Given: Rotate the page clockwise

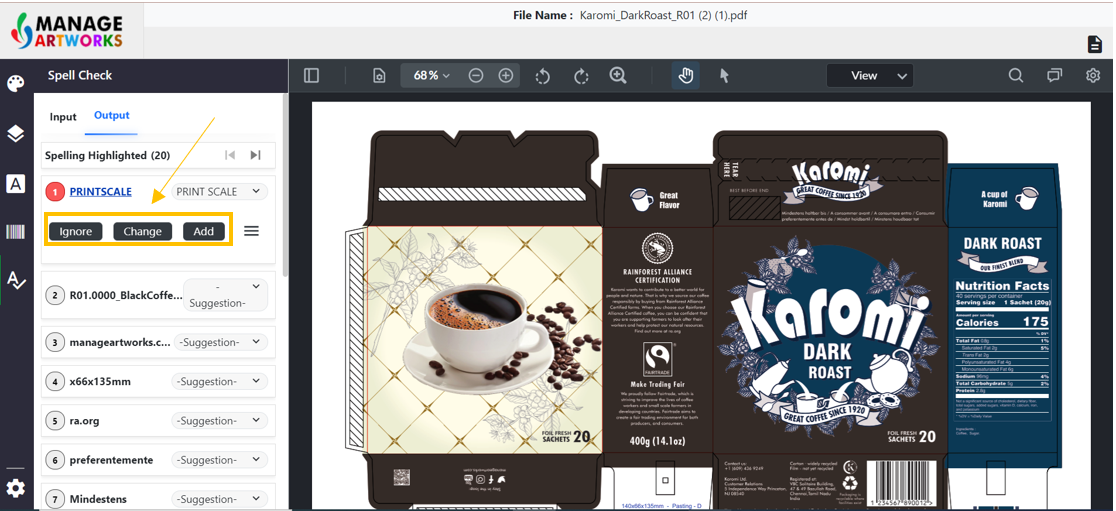Looking at the screenshot, I should [581, 75].
